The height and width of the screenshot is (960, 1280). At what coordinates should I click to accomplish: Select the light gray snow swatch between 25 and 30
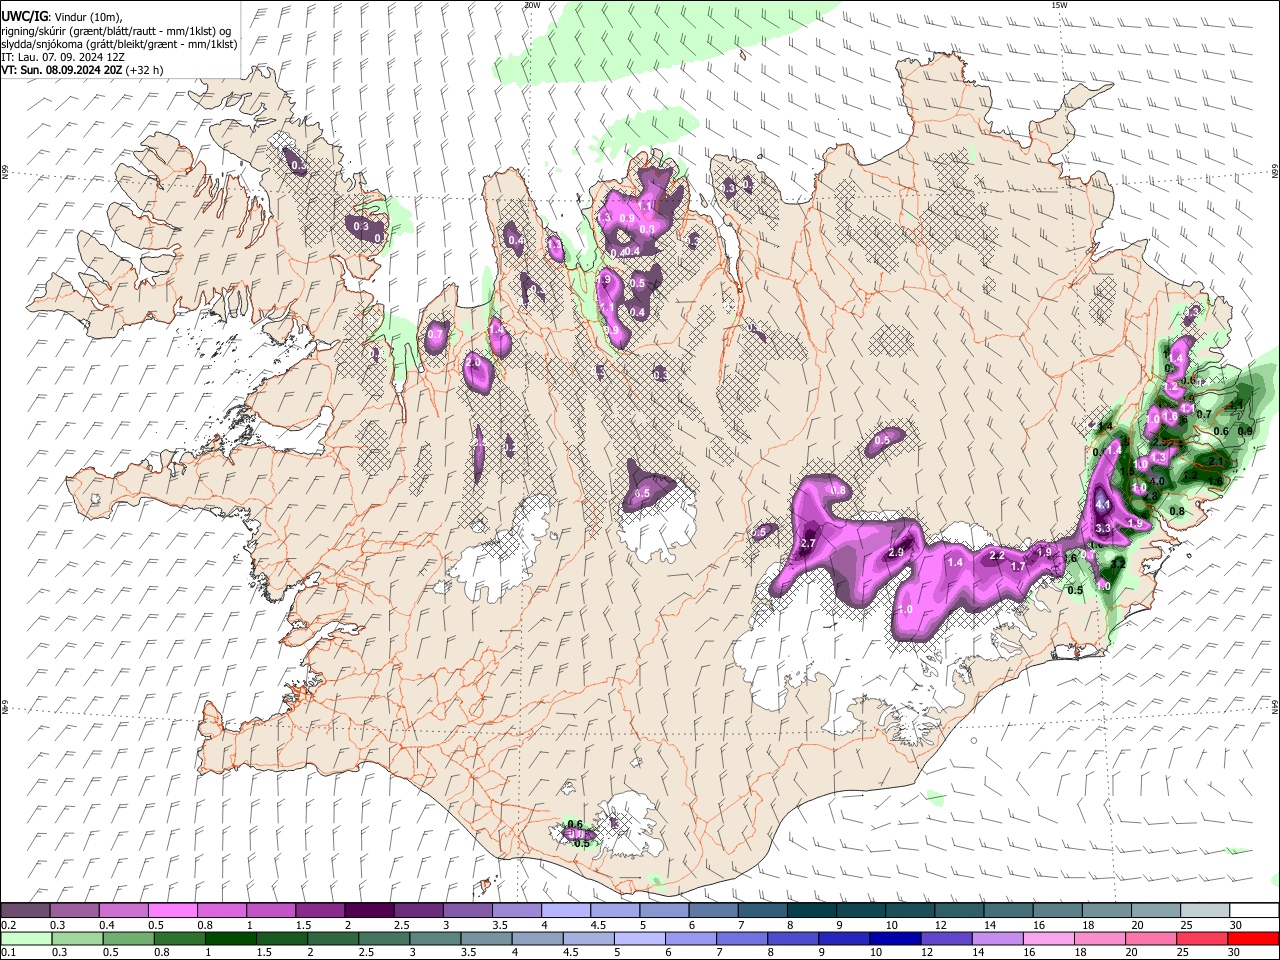click(1205, 911)
